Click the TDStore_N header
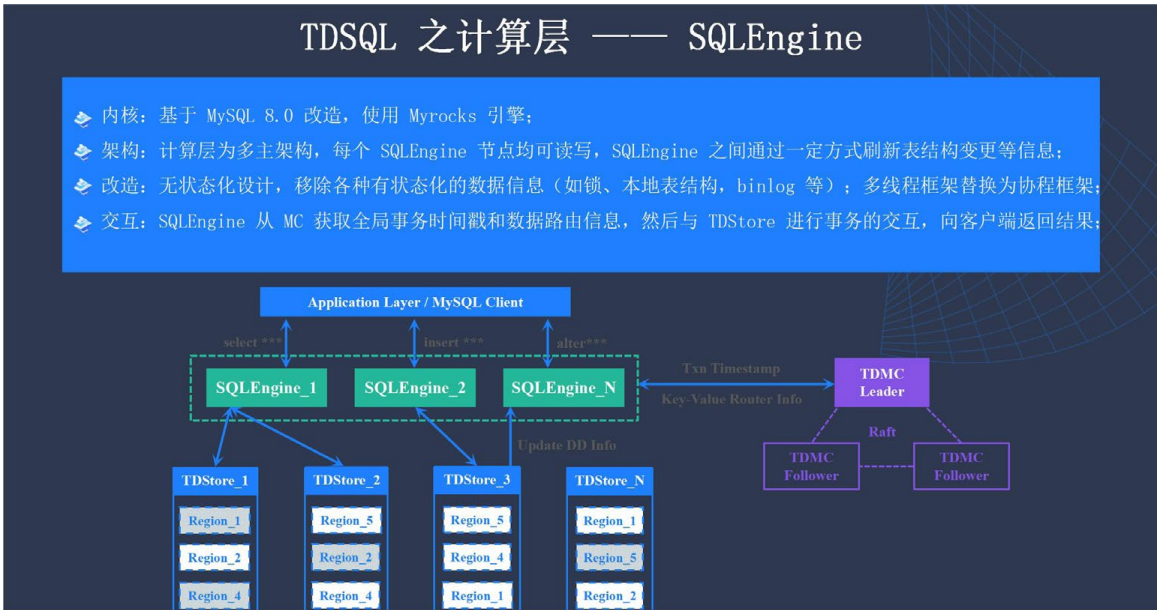This screenshot has height=610, width=1157. pos(609,481)
